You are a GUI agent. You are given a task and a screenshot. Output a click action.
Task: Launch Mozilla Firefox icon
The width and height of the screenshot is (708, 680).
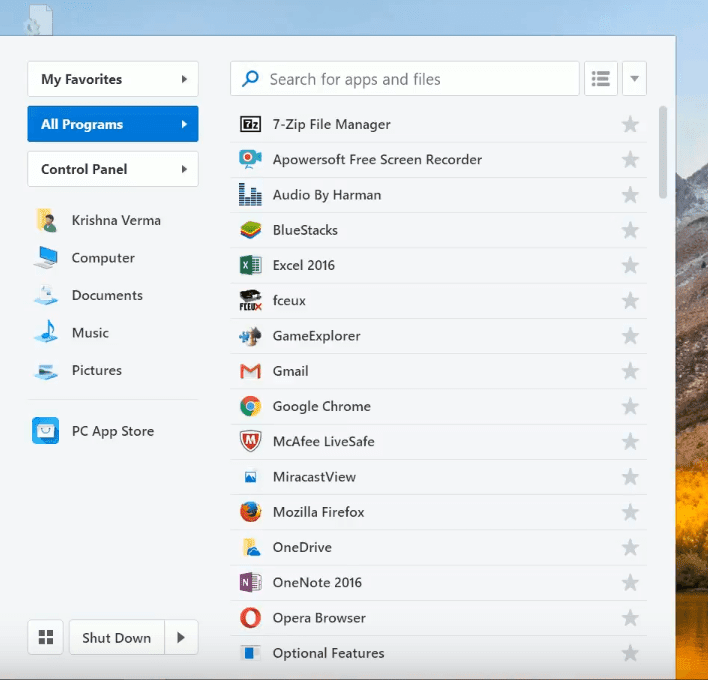tap(250, 512)
